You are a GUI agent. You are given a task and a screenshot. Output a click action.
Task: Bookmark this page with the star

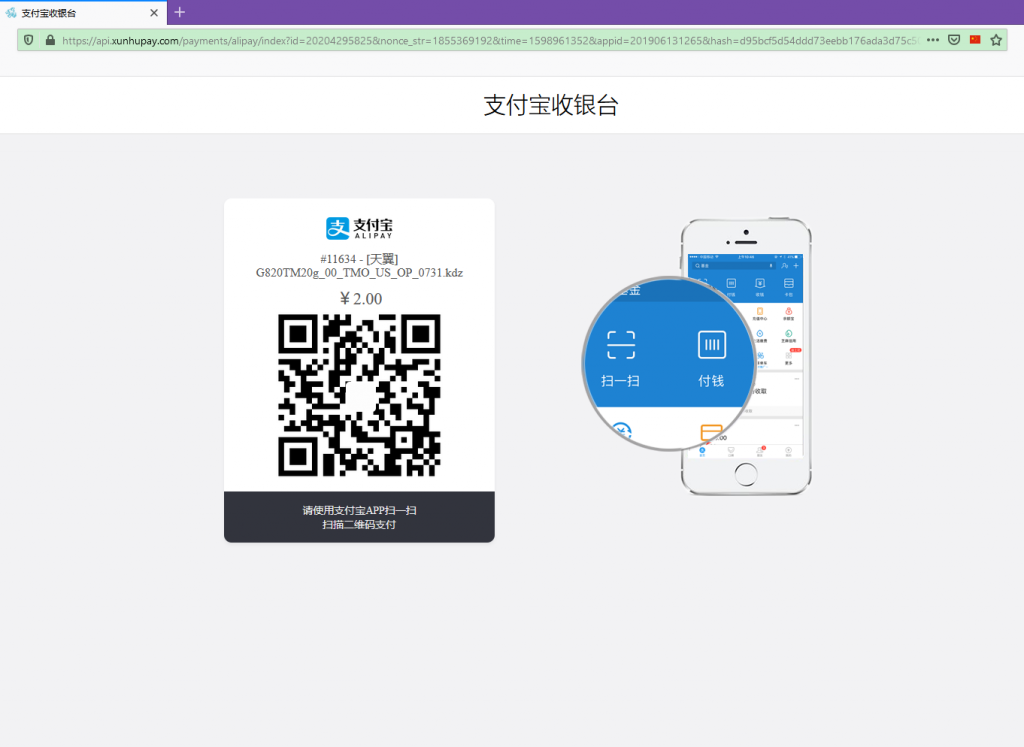[996, 40]
